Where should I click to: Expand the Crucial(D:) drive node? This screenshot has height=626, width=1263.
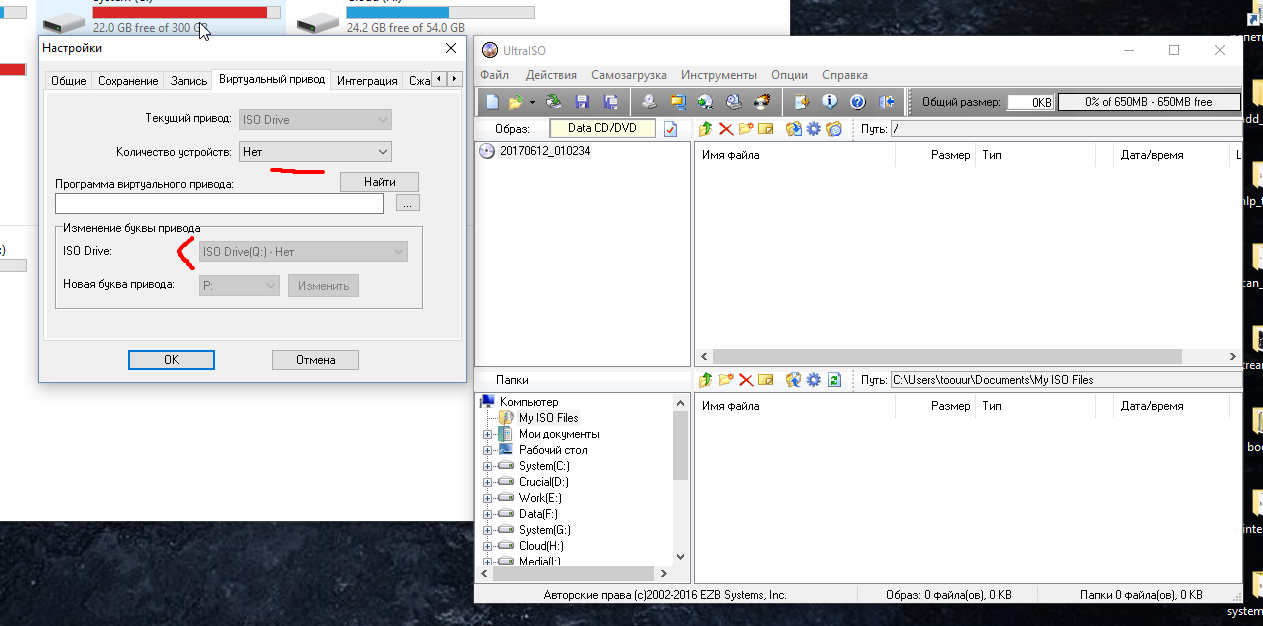488,482
